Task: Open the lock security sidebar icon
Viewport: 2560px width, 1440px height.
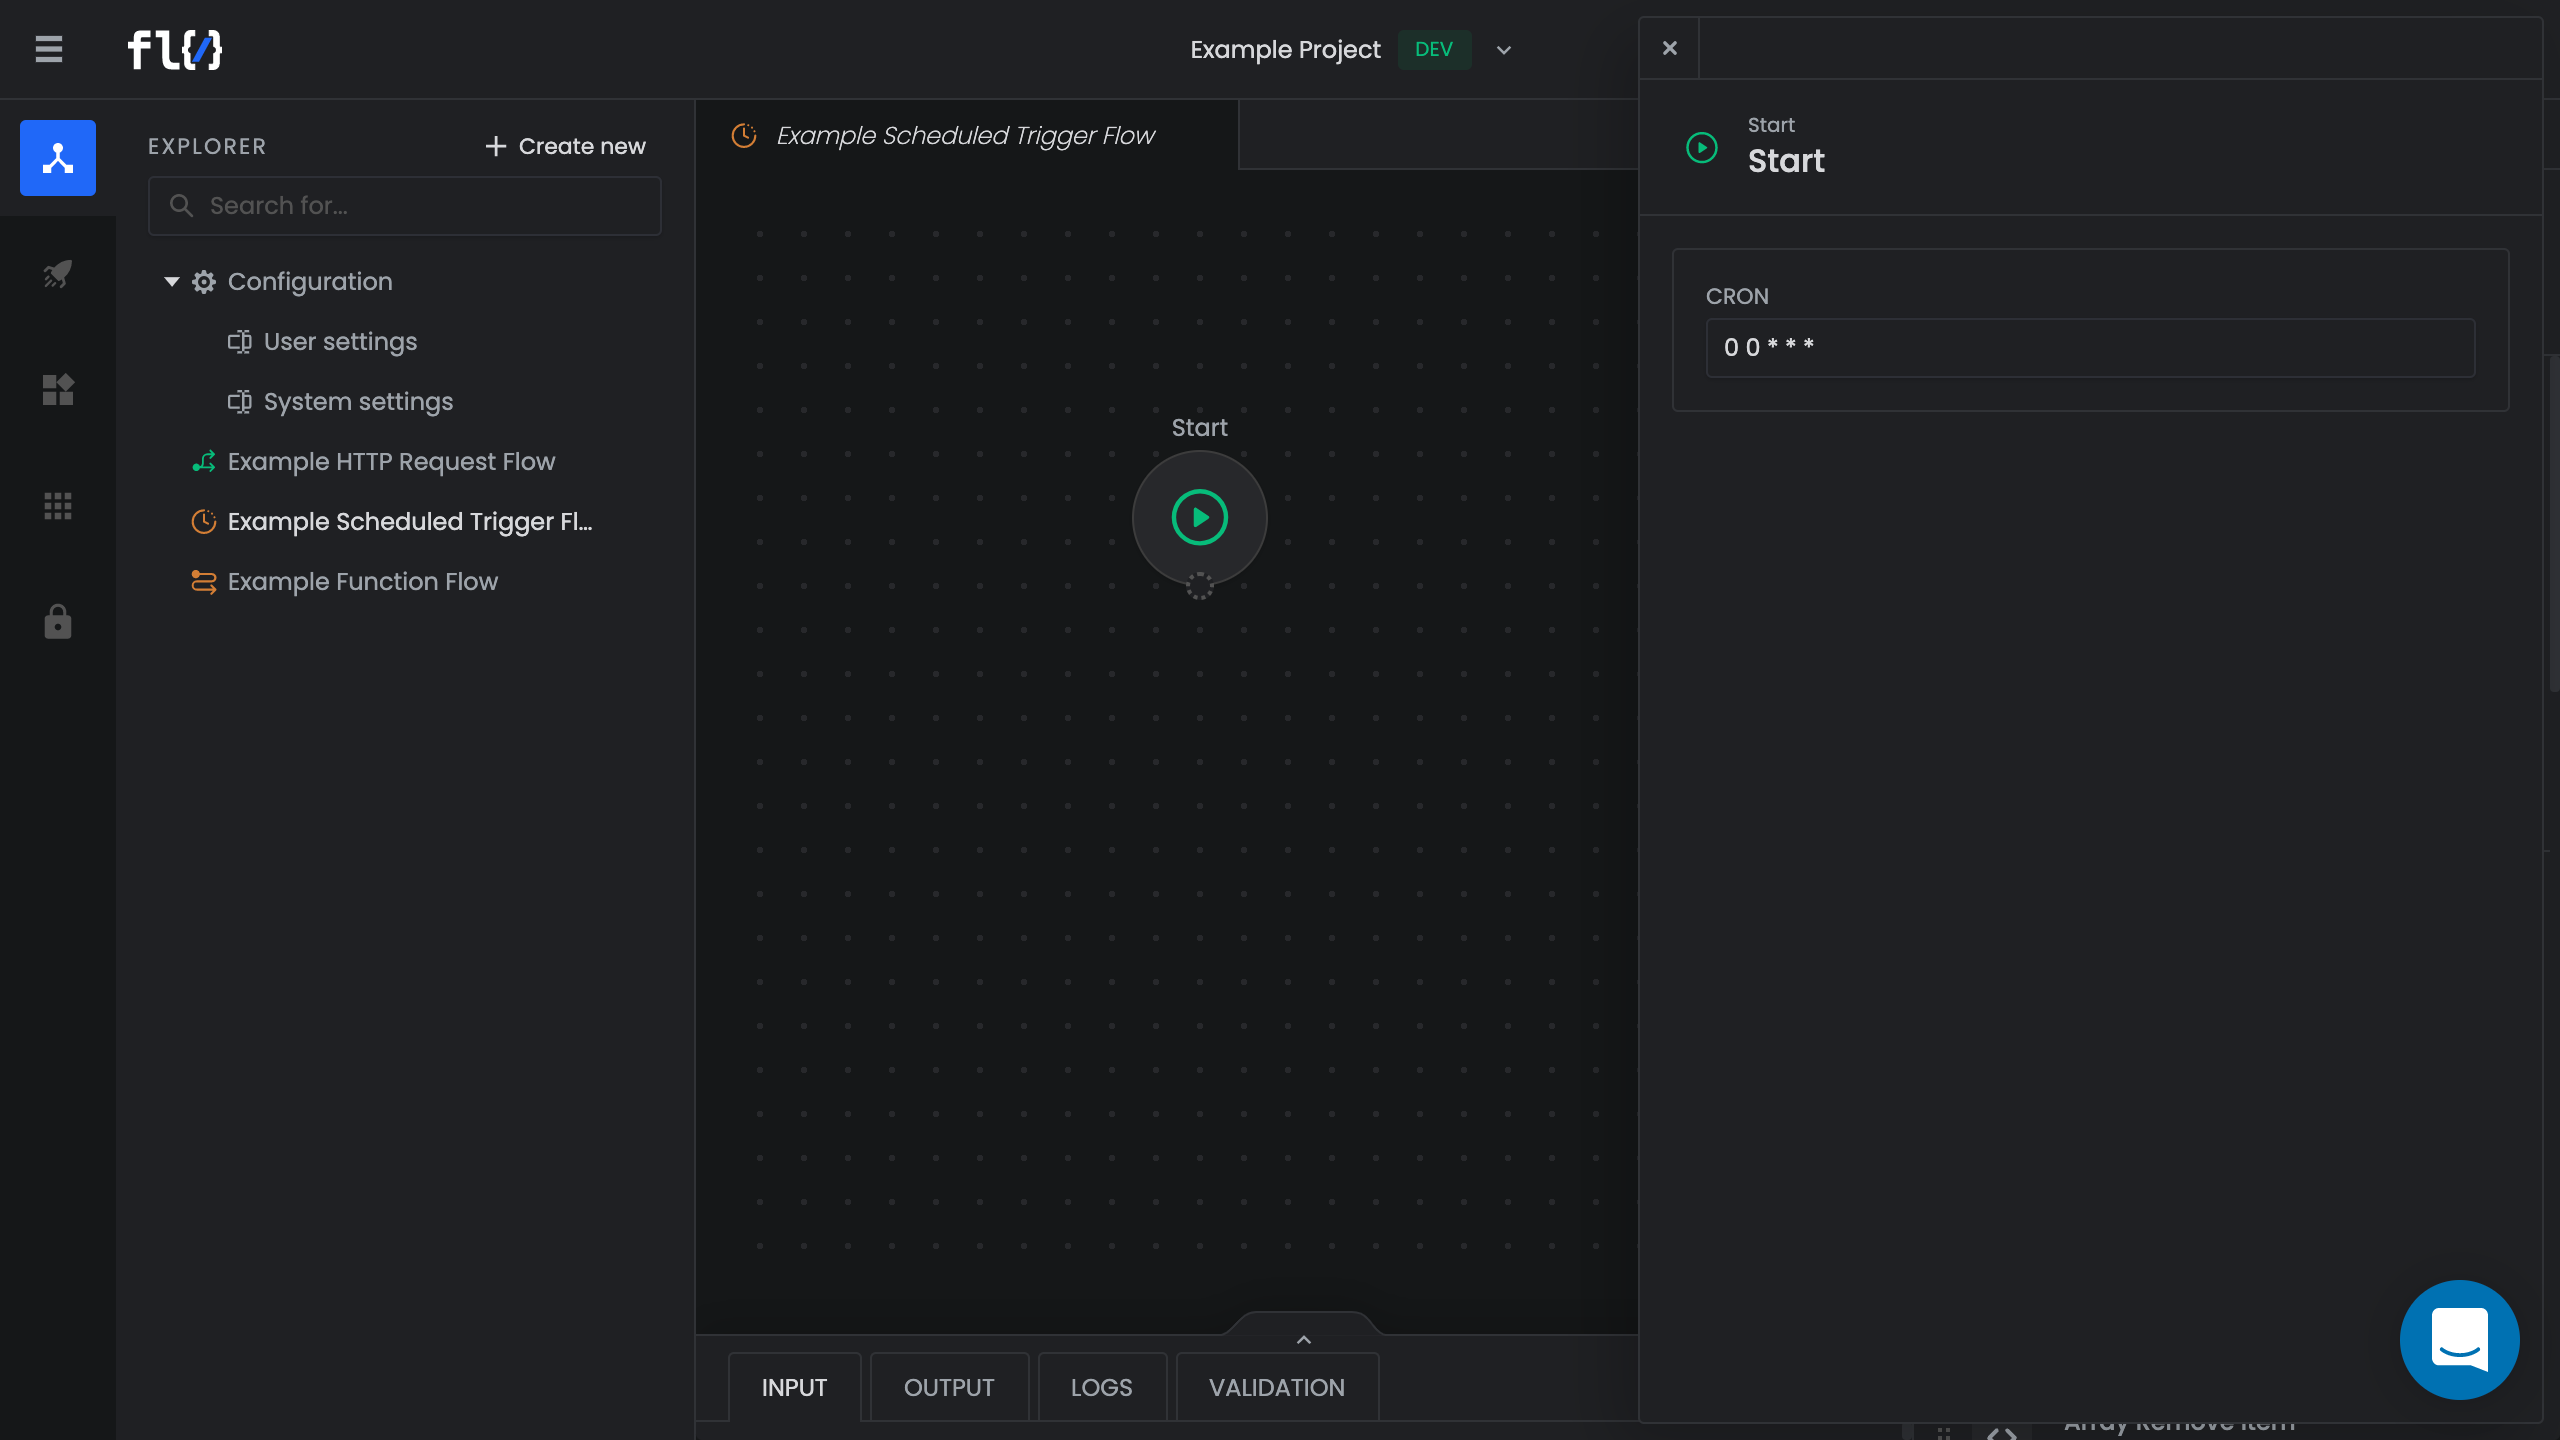Action: 58,622
